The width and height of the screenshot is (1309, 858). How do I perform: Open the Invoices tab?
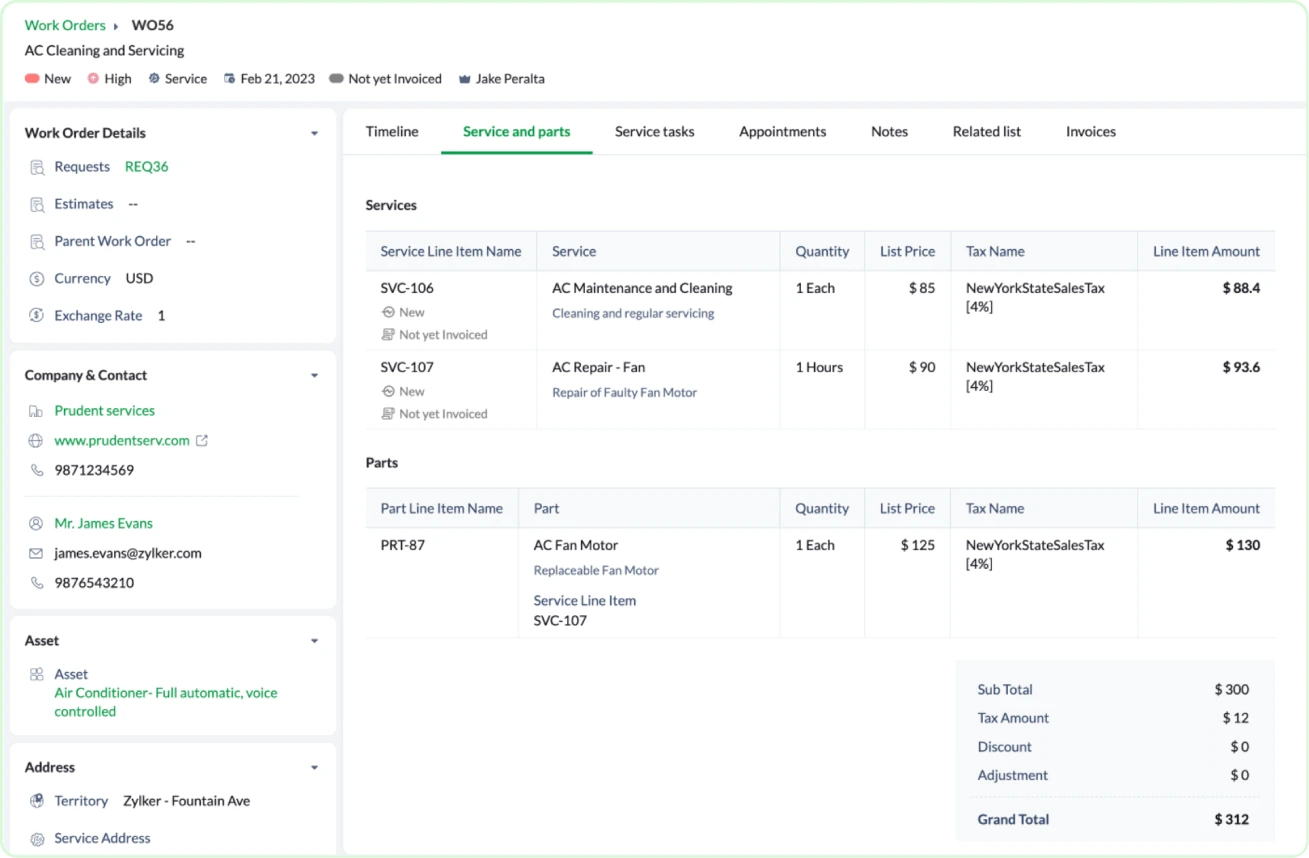[x=1090, y=132]
